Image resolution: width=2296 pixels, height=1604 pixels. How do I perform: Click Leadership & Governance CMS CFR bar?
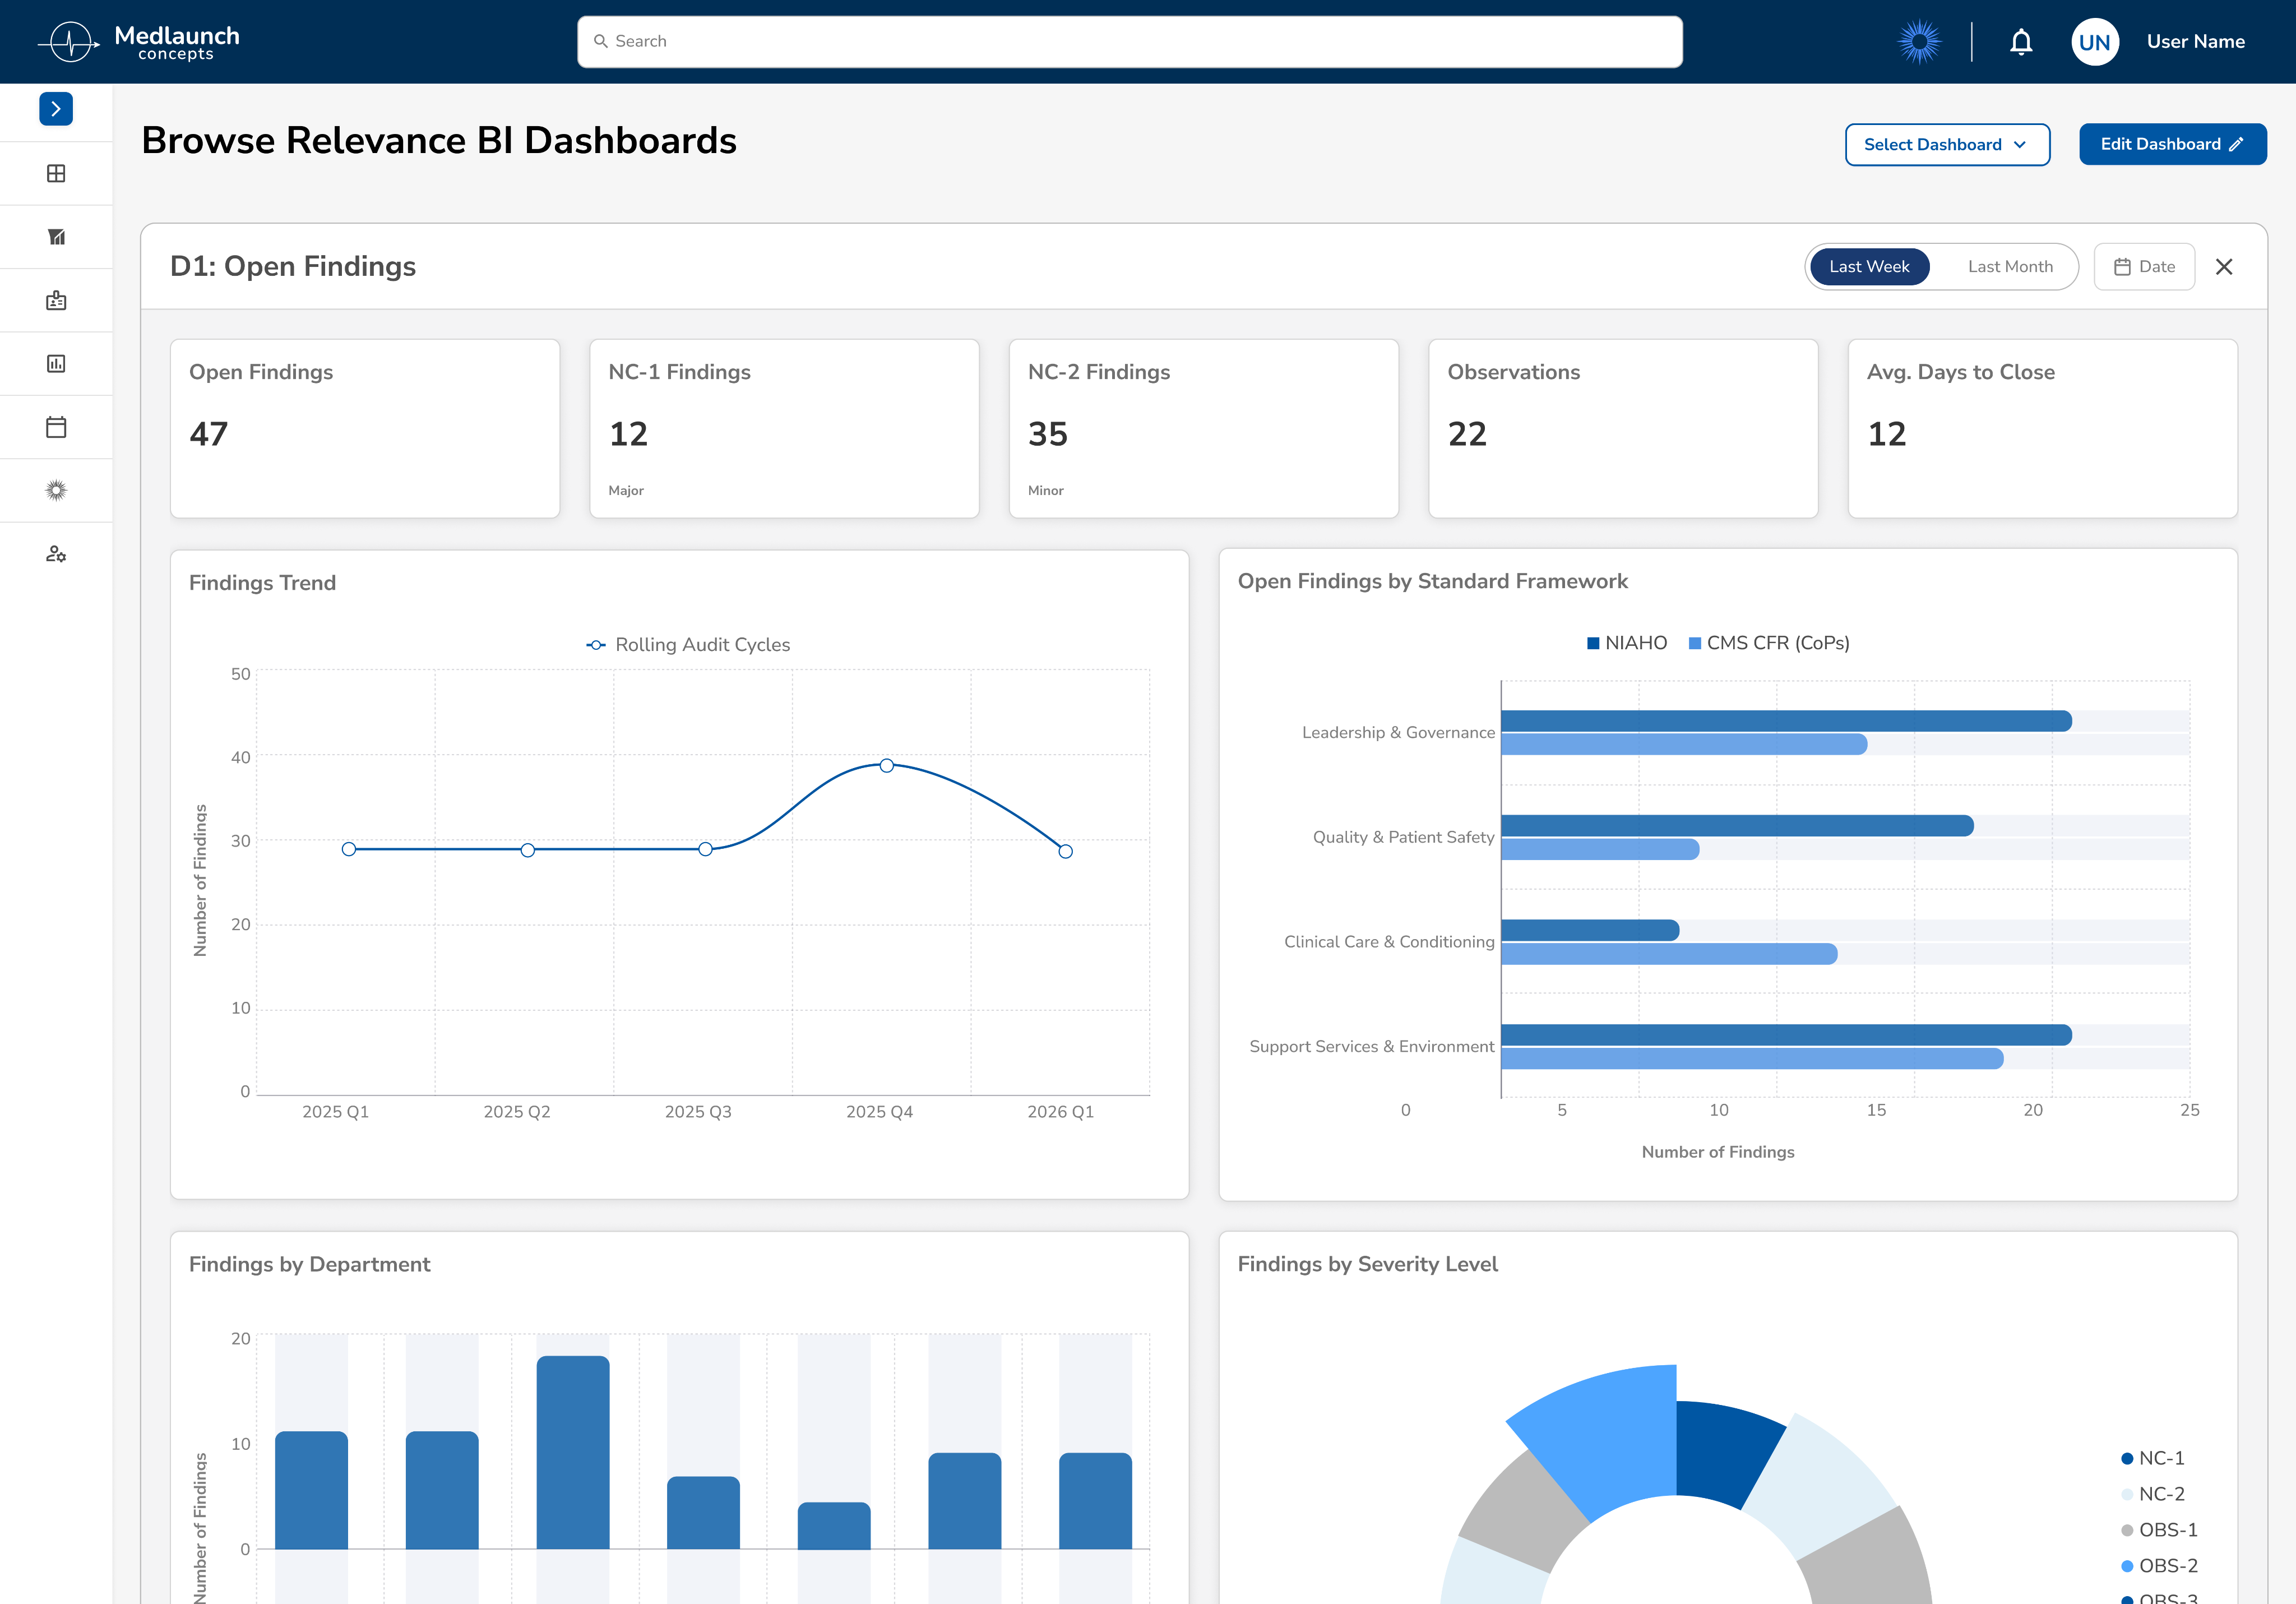coord(1684,744)
